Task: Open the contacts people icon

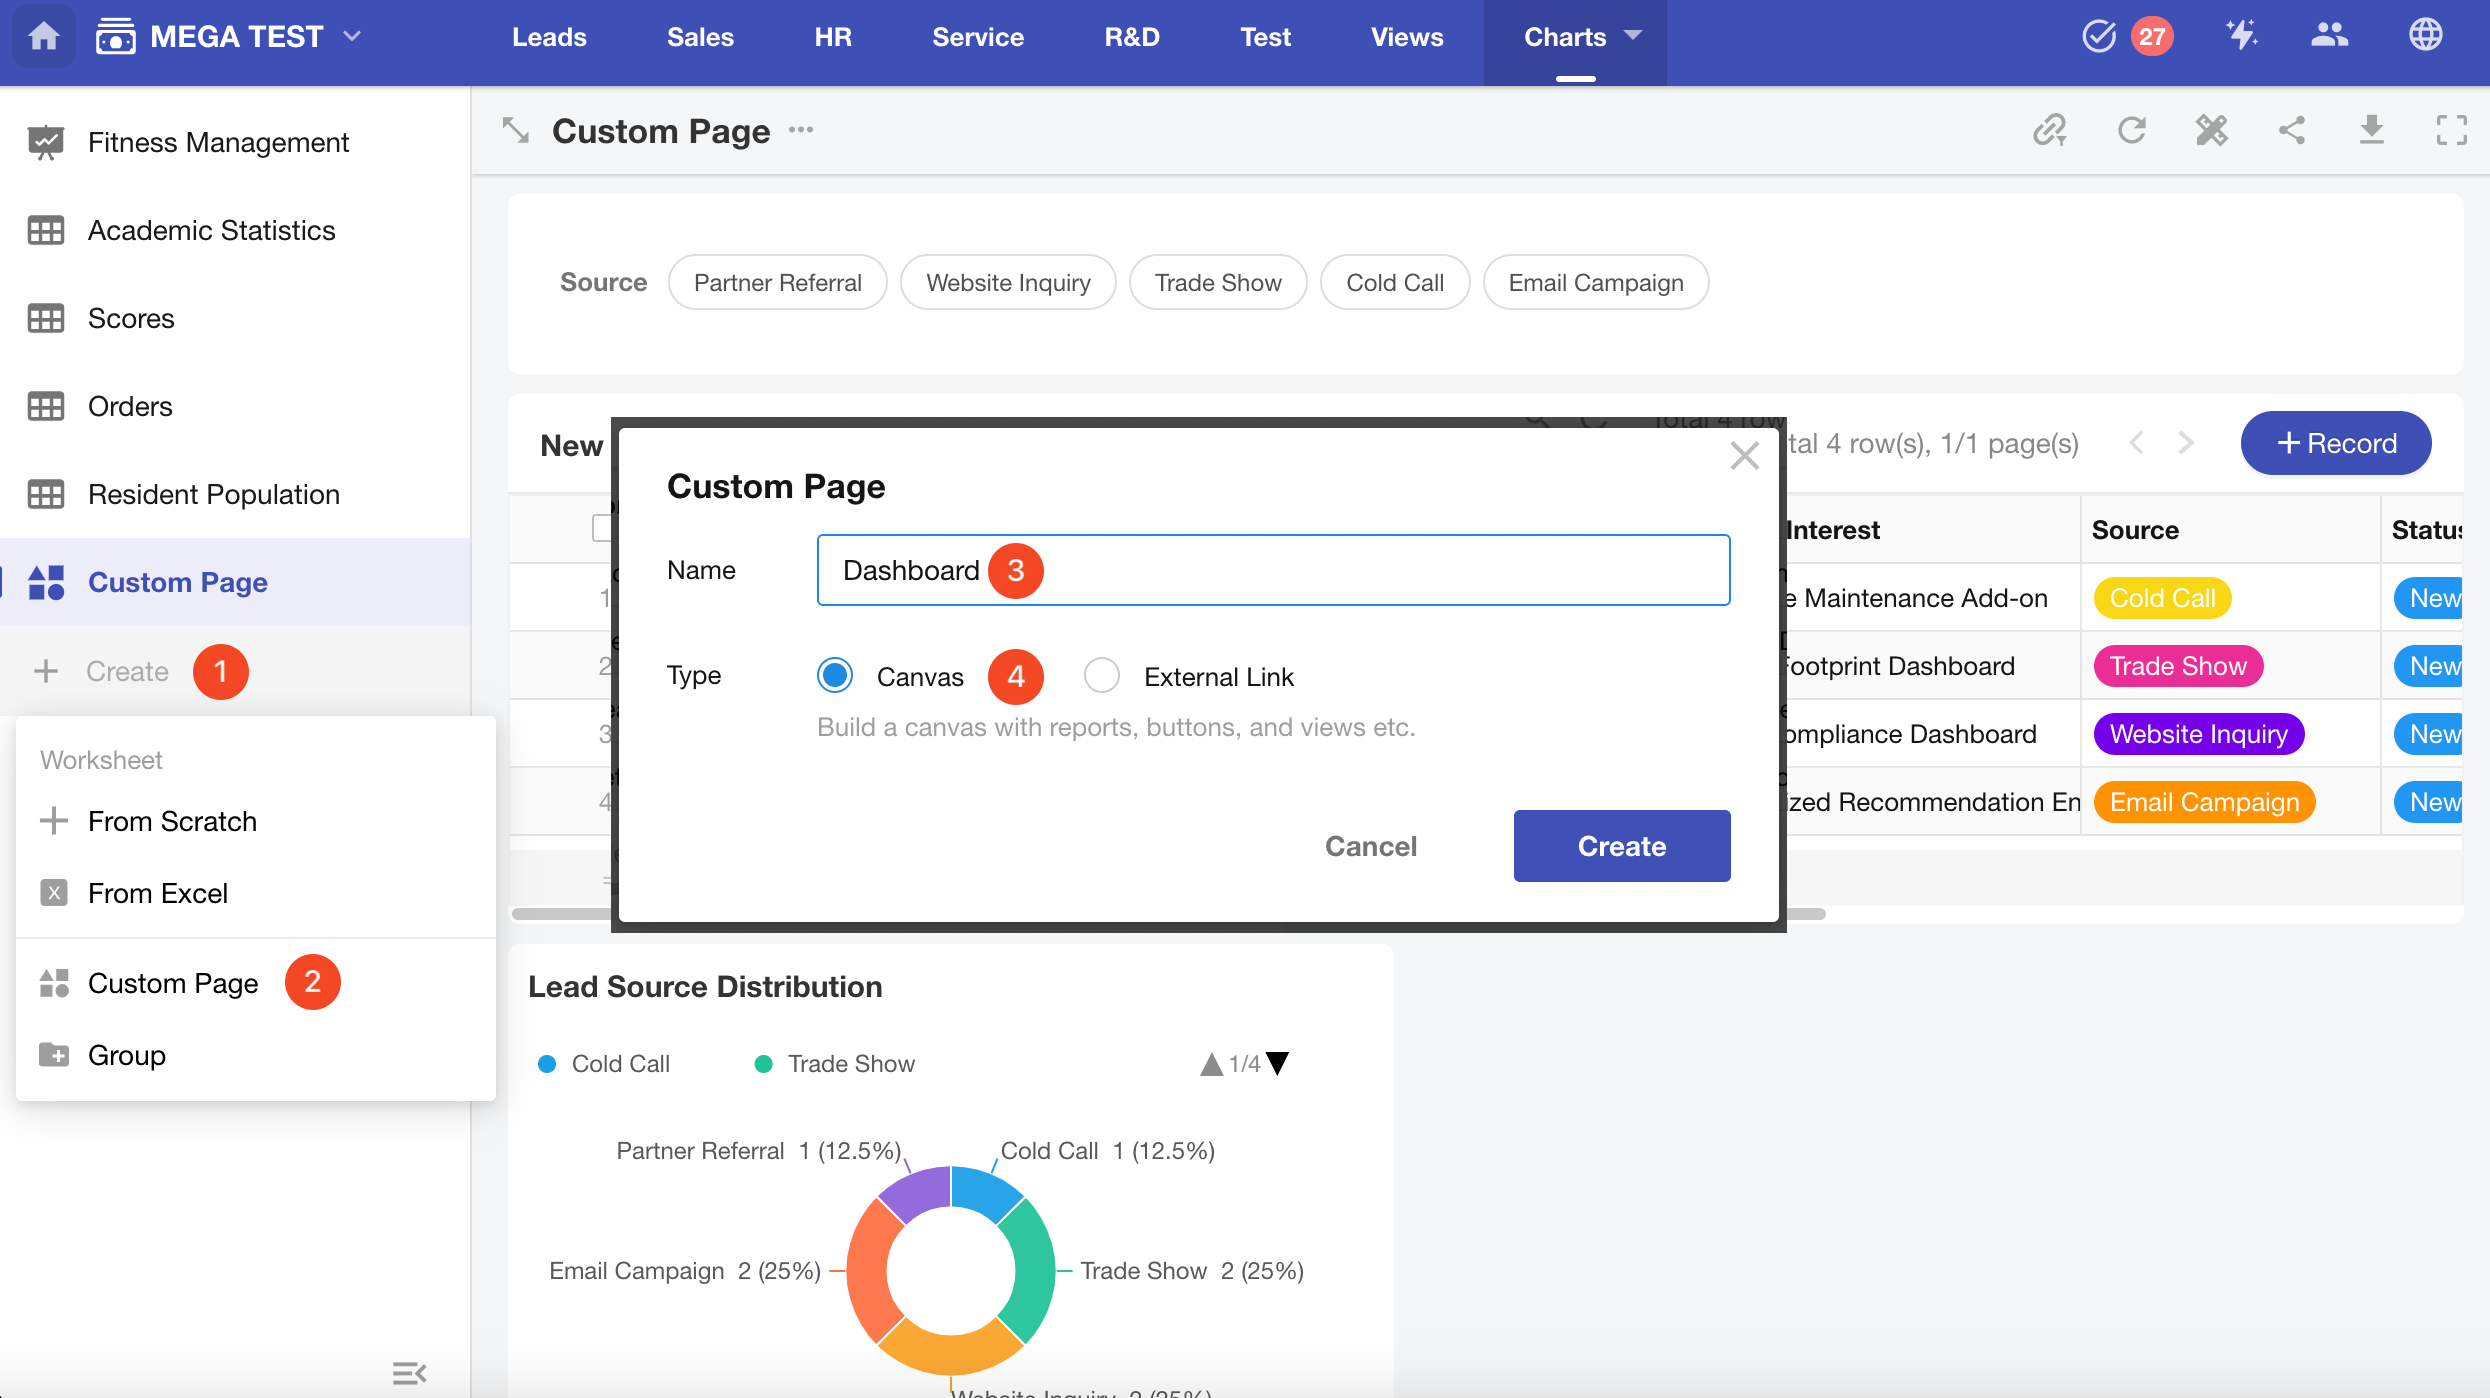Action: [2329, 36]
